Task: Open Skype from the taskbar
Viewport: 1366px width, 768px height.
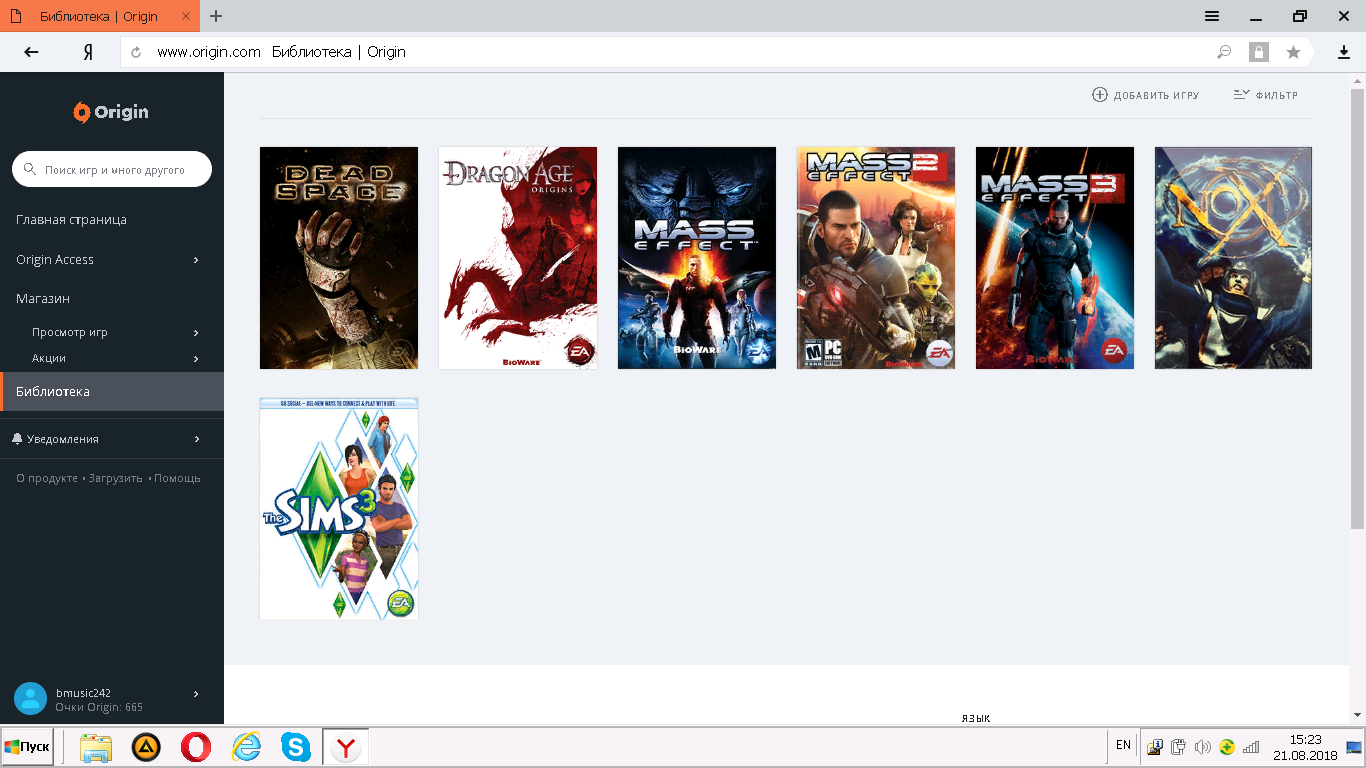Action: [295, 747]
